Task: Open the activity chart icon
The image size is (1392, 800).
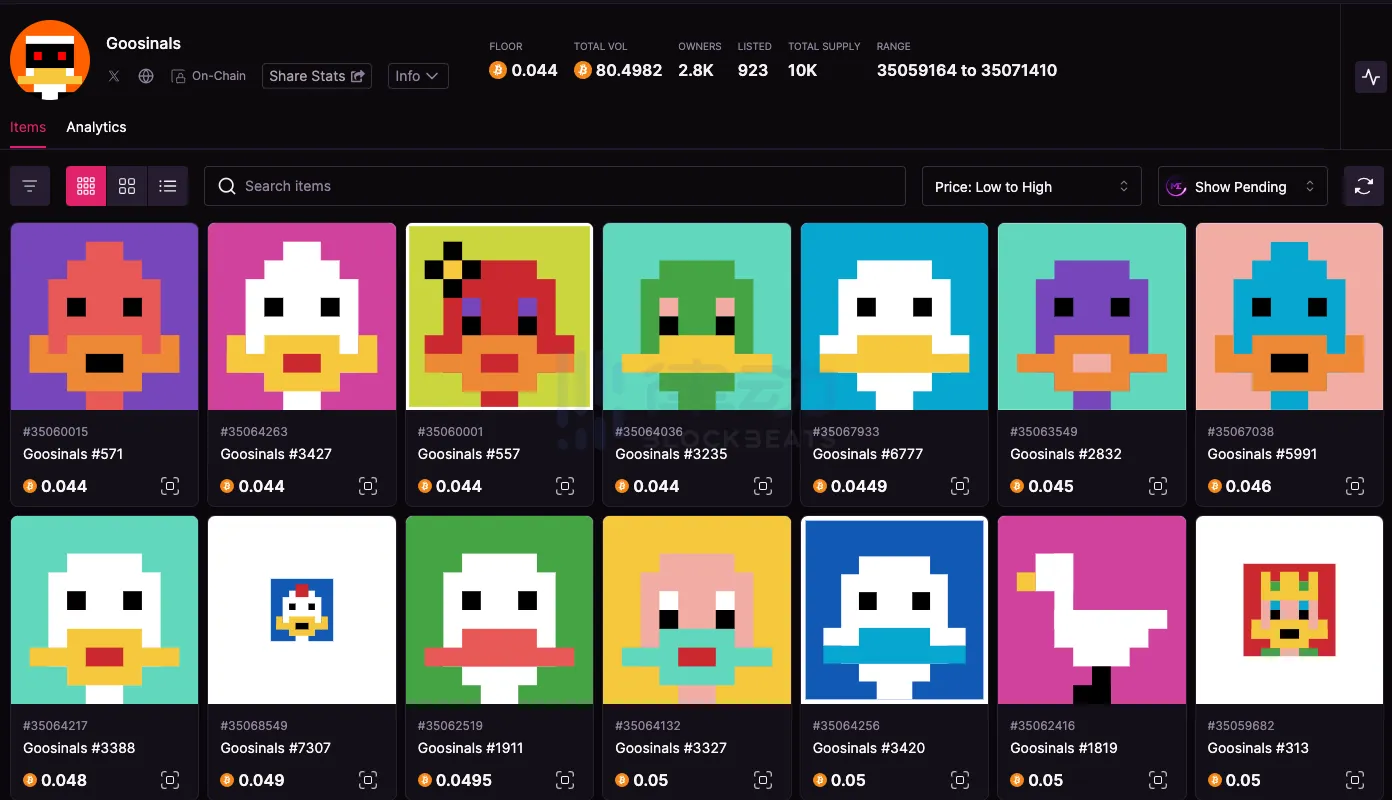Action: pos(1370,77)
